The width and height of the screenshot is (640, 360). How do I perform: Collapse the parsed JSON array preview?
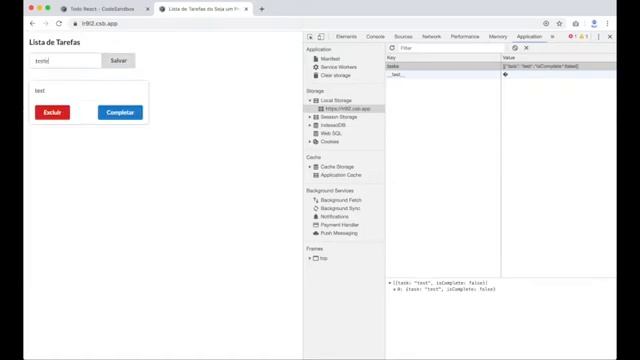(390, 283)
